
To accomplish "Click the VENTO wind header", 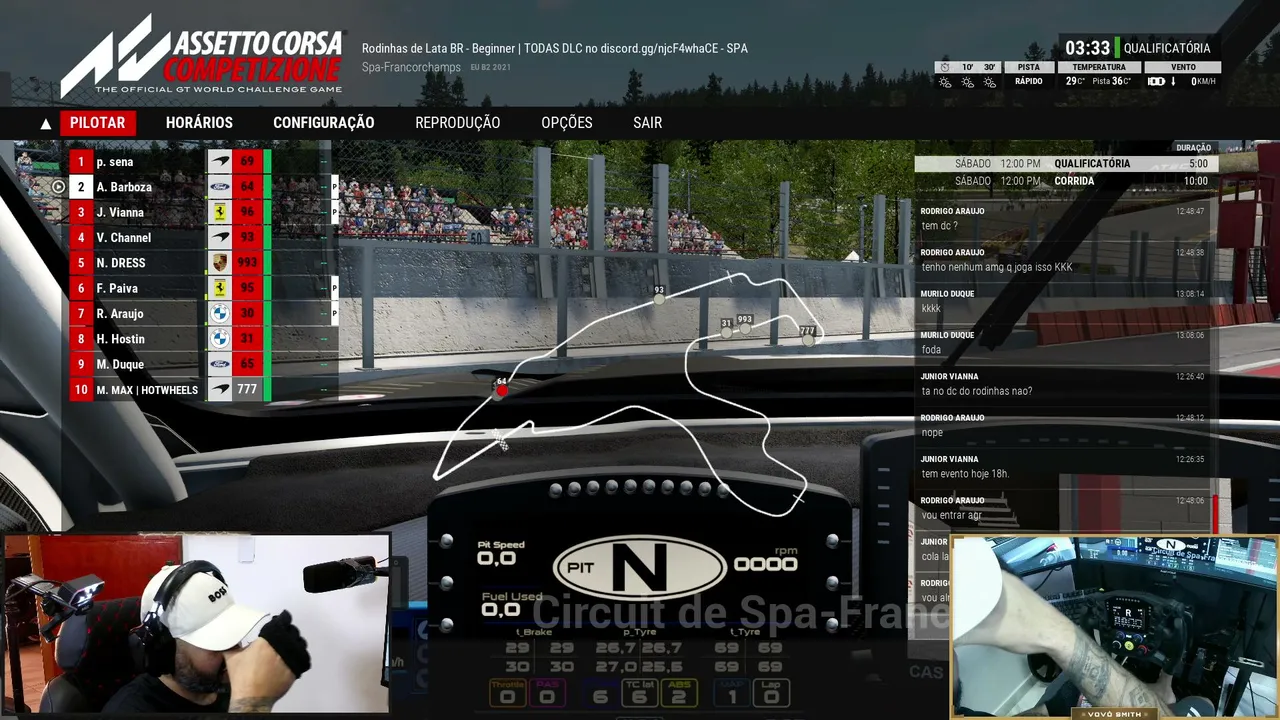I will [x=1183, y=67].
